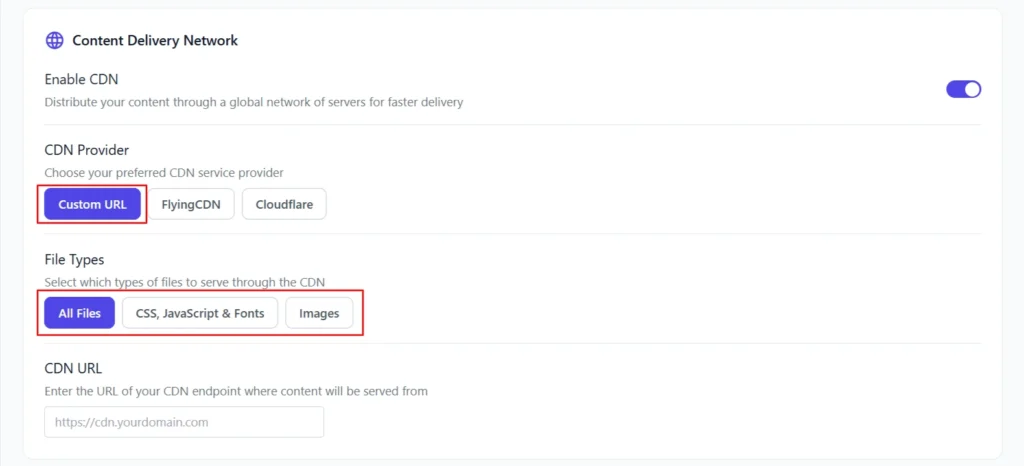The width and height of the screenshot is (1024, 466).
Task: Click the CDN Provider section label
Action: (87, 150)
